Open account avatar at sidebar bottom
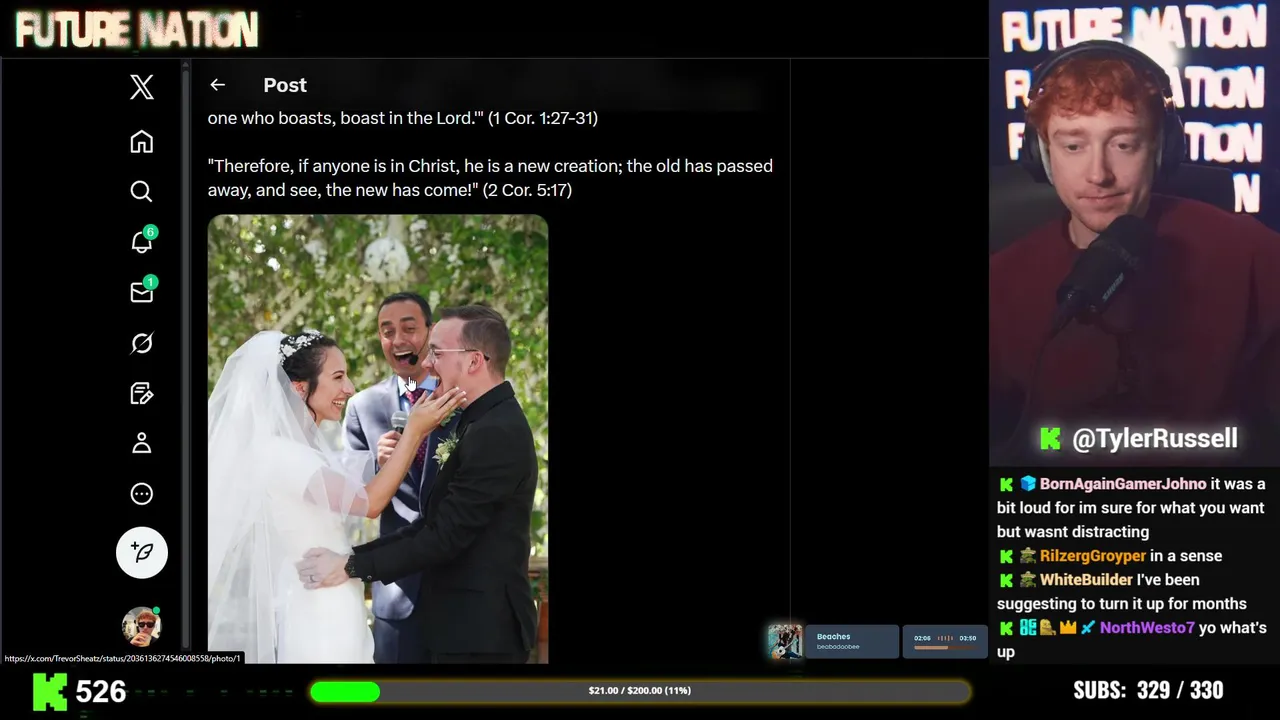1280x720 pixels. (x=142, y=625)
